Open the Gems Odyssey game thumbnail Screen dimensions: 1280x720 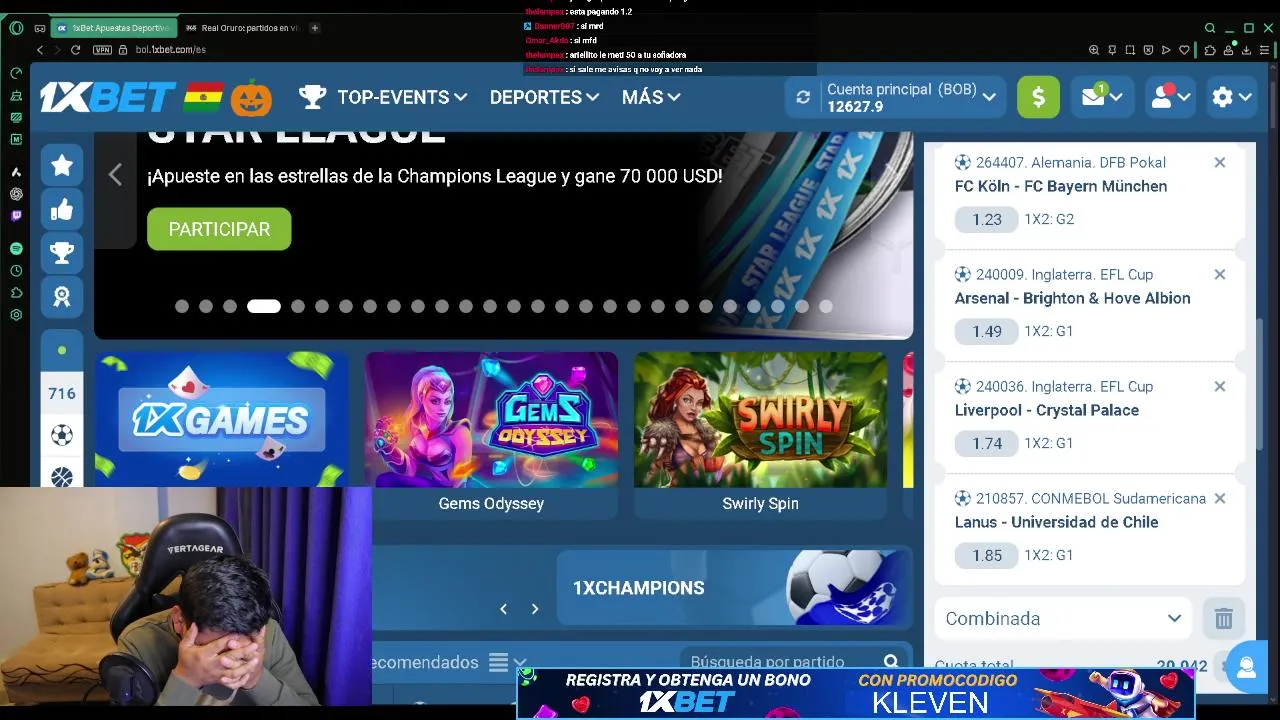pyautogui.click(x=491, y=419)
